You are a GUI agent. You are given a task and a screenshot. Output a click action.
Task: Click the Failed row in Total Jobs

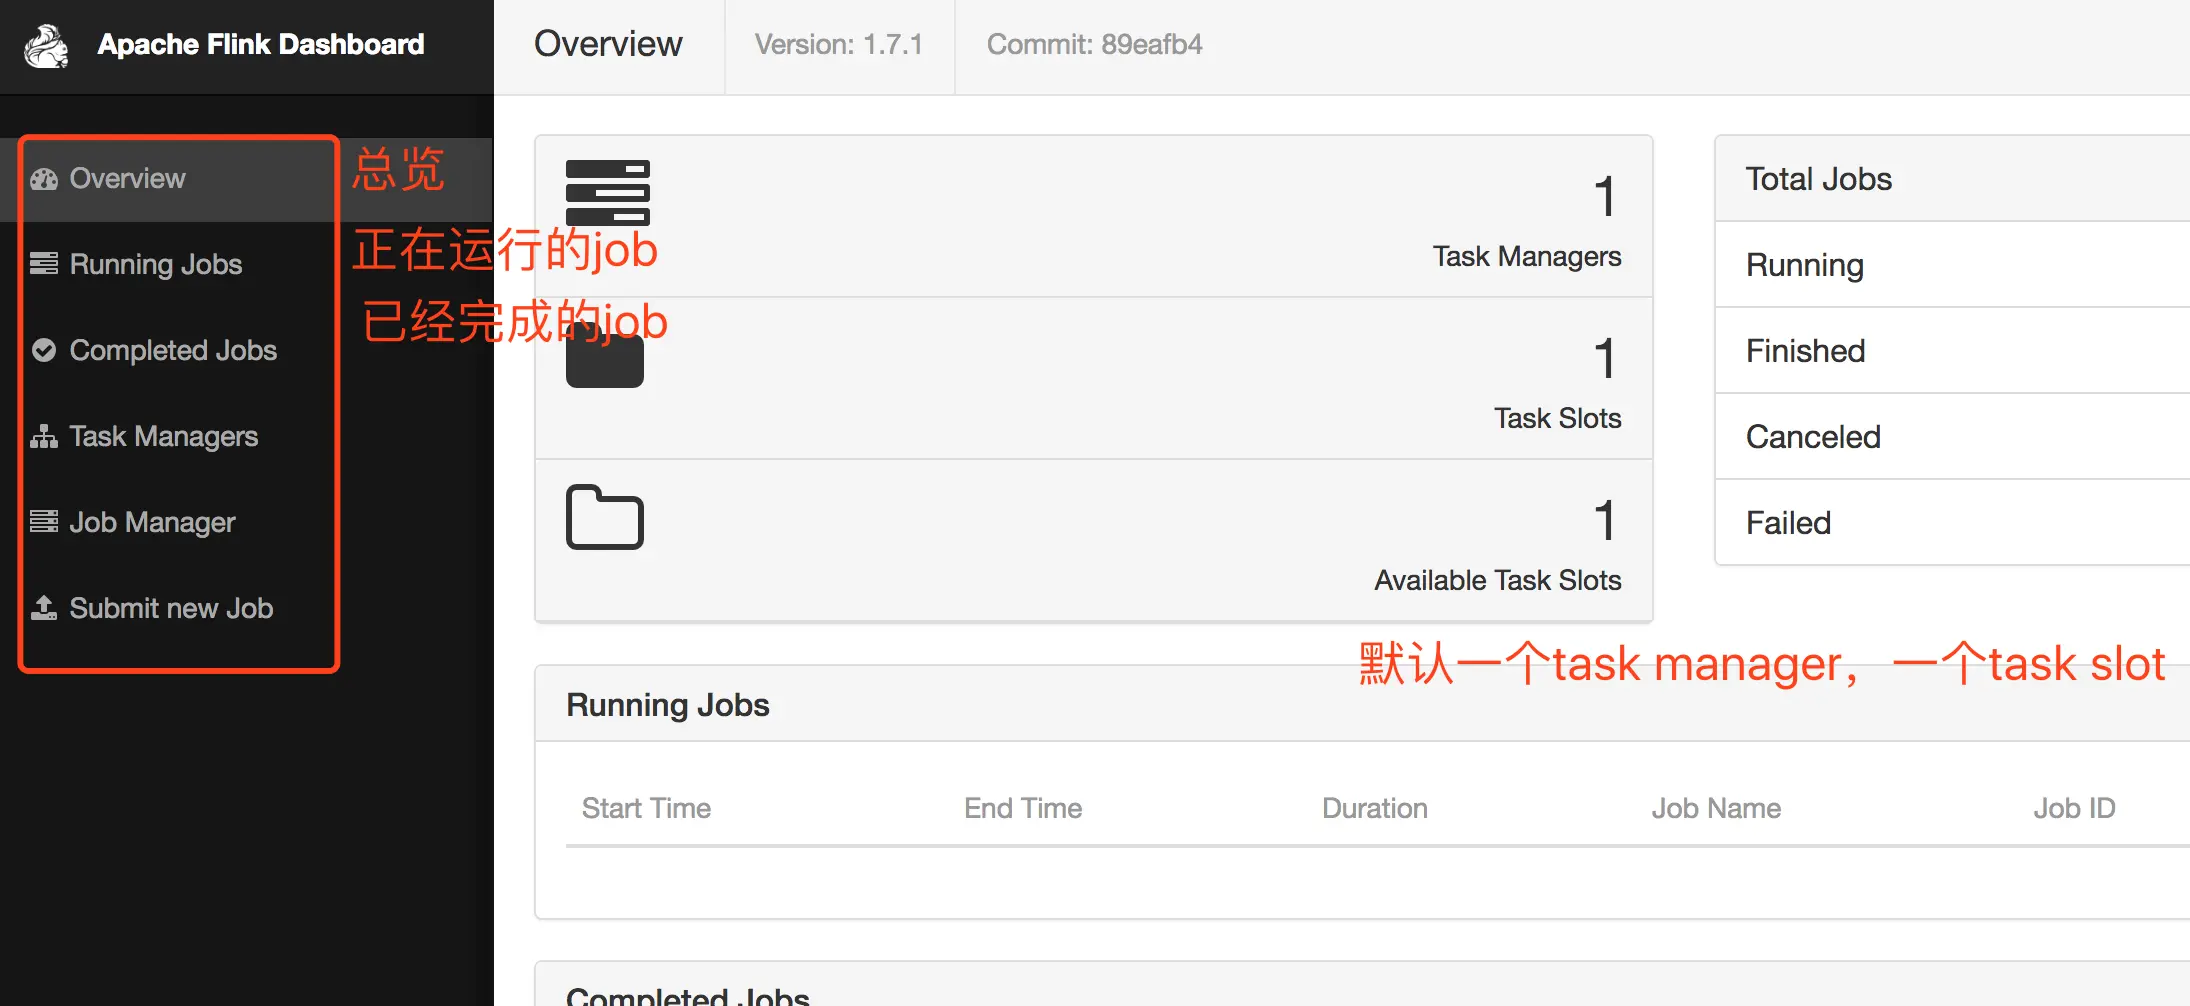[1952, 523]
